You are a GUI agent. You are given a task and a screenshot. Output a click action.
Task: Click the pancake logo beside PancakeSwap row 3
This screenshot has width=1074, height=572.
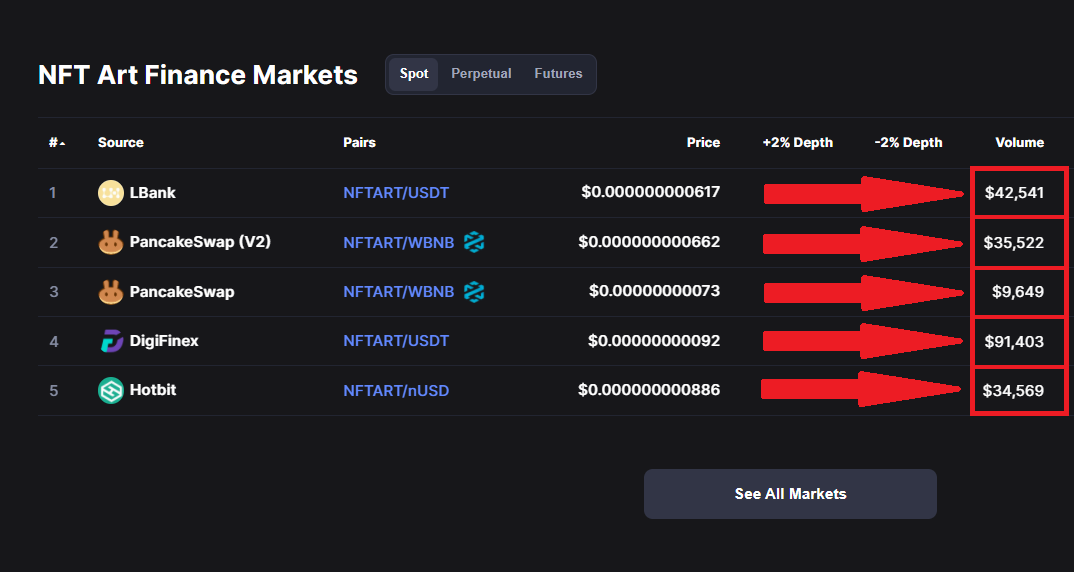(110, 292)
